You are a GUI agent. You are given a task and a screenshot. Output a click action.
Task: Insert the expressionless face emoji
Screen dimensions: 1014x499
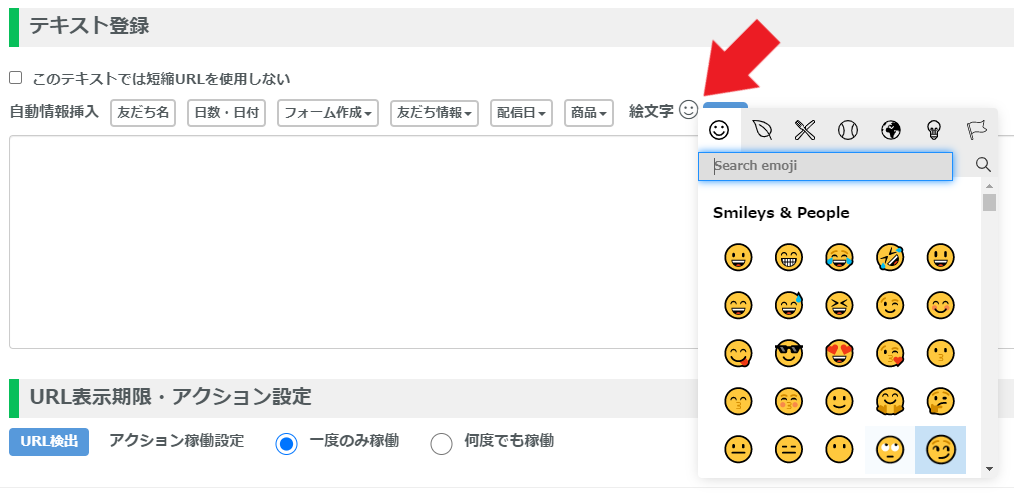[788, 450]
